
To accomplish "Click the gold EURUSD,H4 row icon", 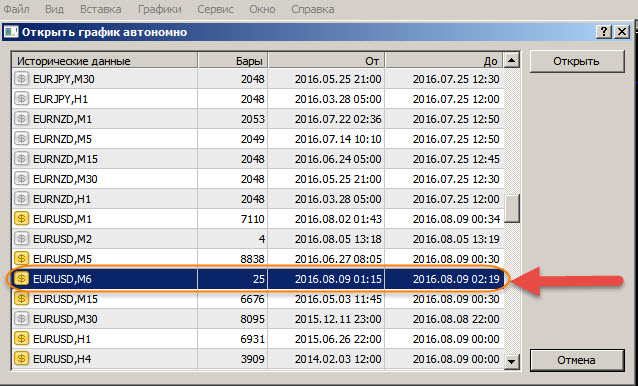I will point(21,358).
